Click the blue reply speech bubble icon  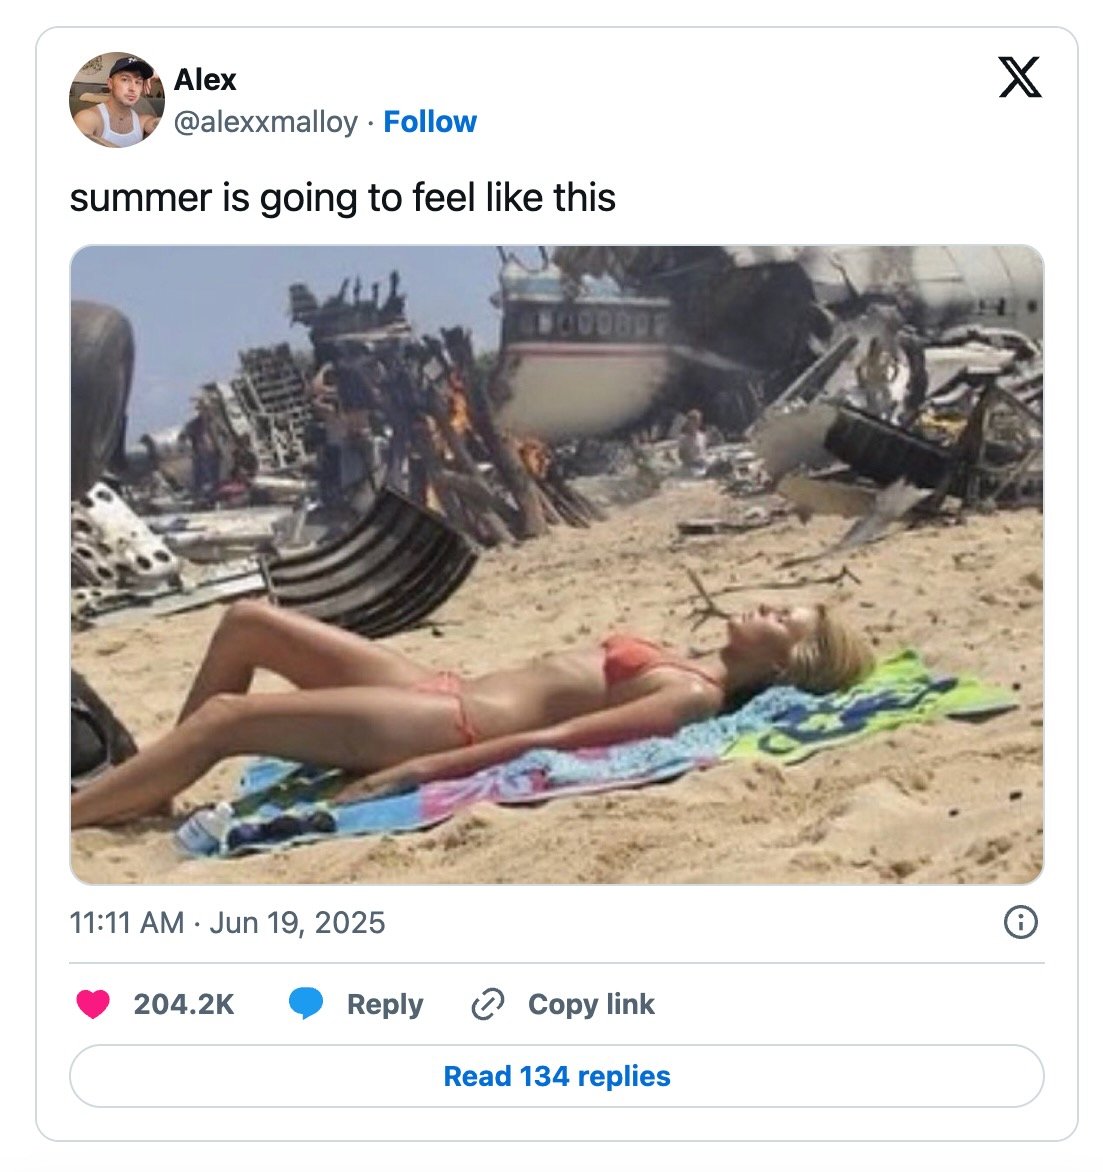[306, 1004]
